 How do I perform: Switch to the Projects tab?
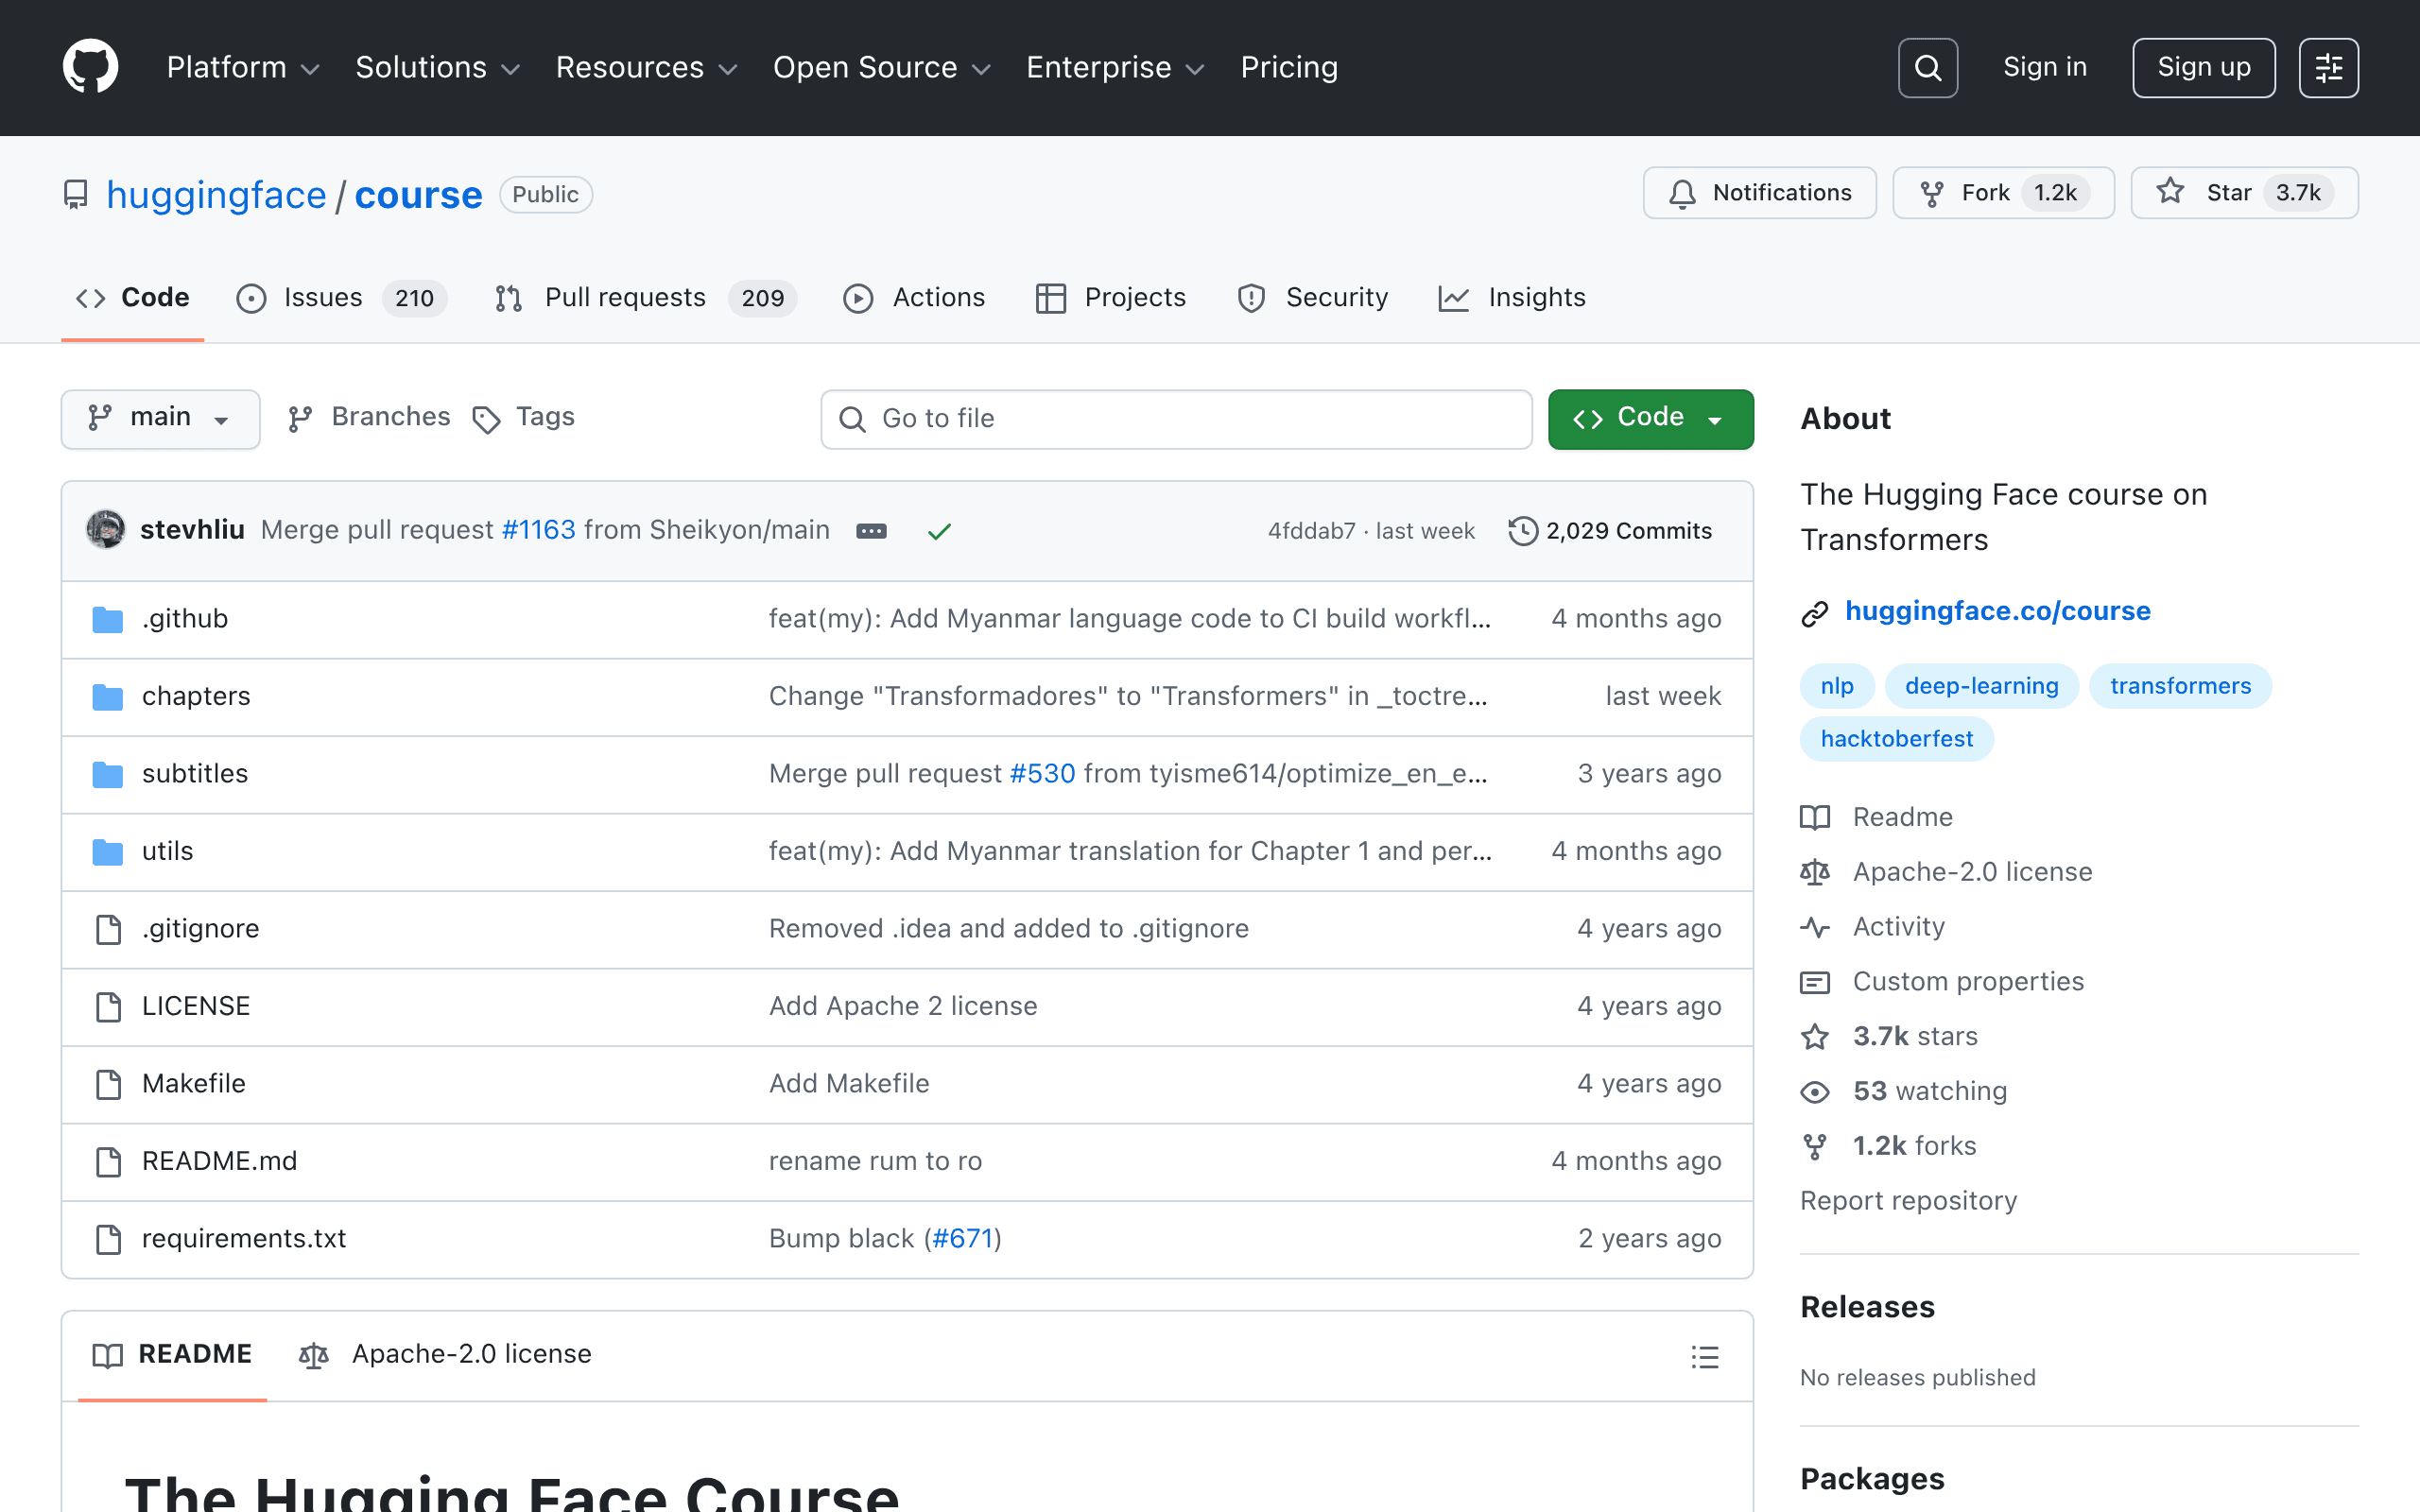point(1111,298)
